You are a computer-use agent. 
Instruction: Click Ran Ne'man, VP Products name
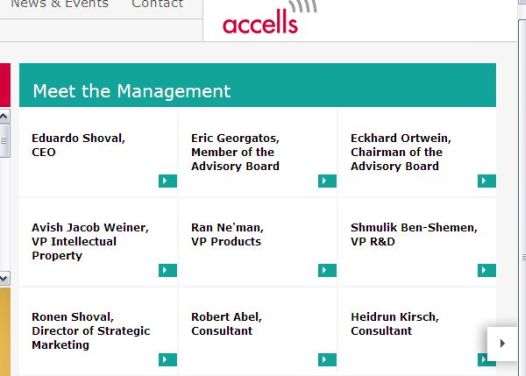click(x=227, y=234)
